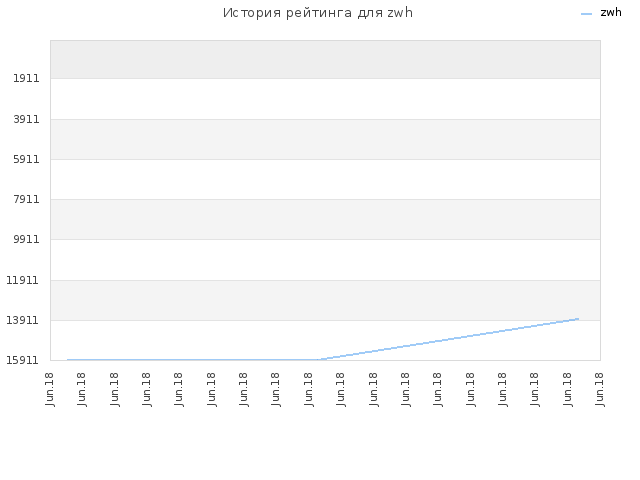Click the dark gray band above the 1911 gridline
This screenshot has width=640, height=480.
[x=325, y=59]
